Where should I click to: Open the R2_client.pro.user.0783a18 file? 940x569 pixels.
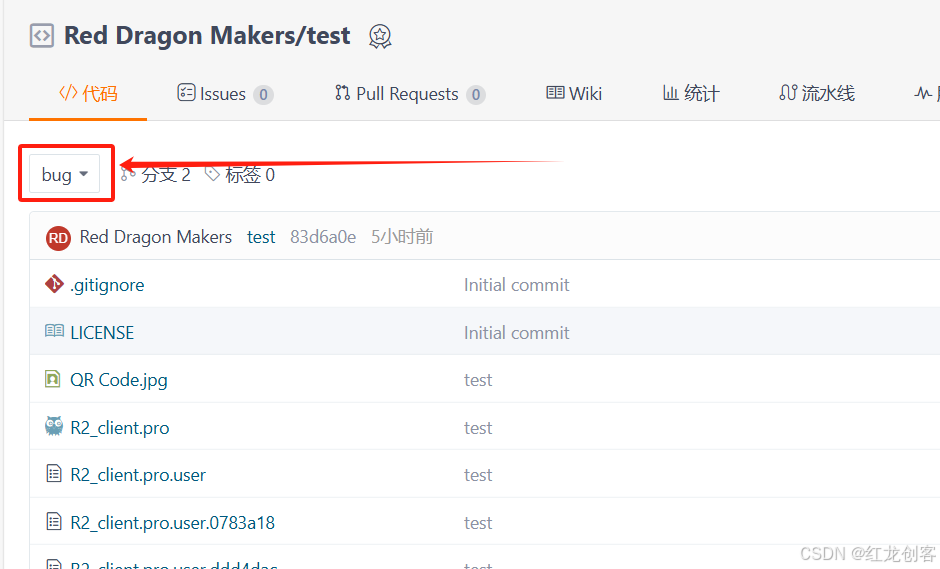pos(173,523)
